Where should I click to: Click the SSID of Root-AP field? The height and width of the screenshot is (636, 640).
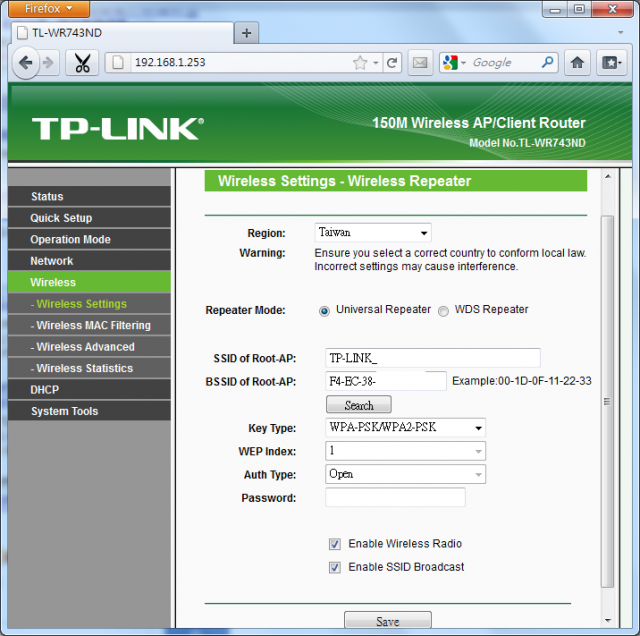click(433, 358)
